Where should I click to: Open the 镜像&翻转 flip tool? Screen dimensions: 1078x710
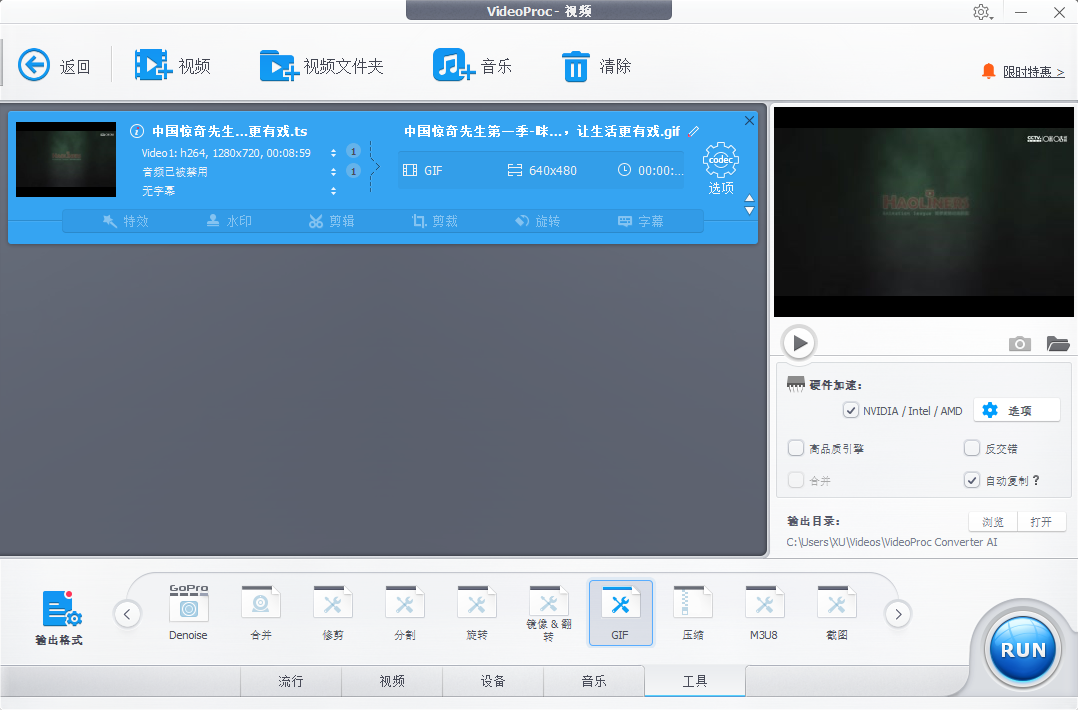tap(548, 612)
